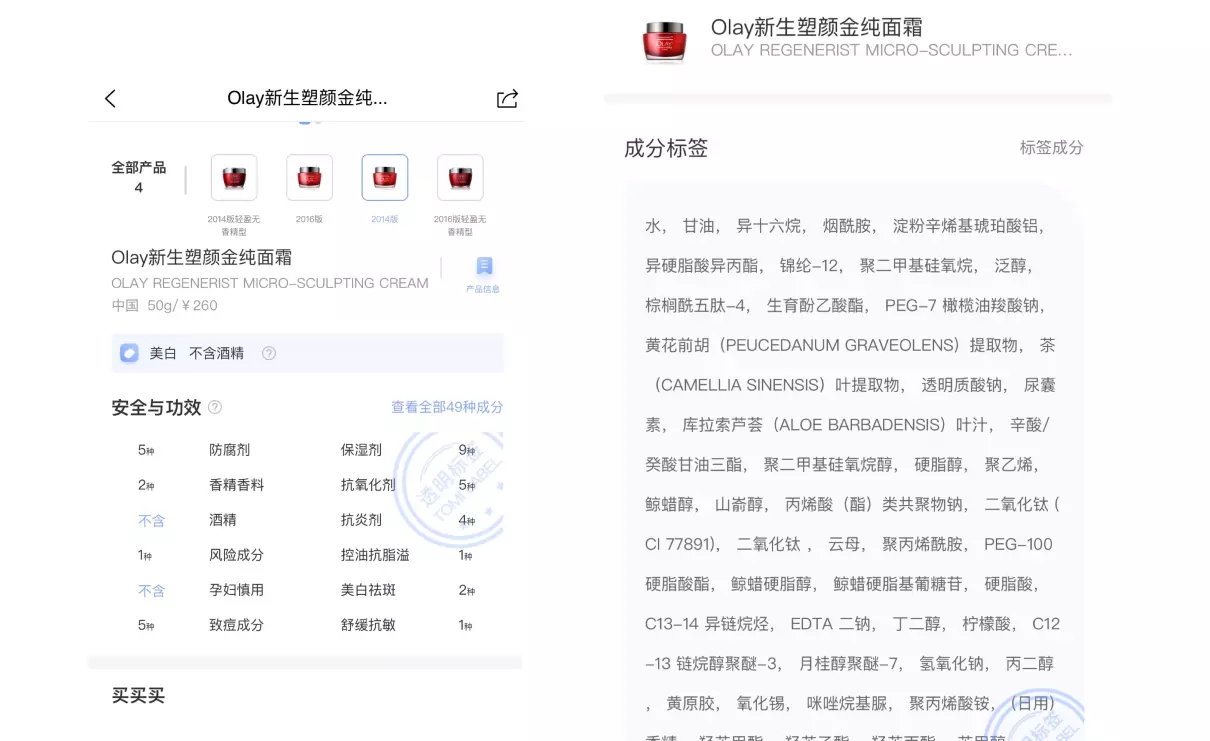Select the 美白祛斑 row
1210x741 pixels.
[x=408, y=590]
